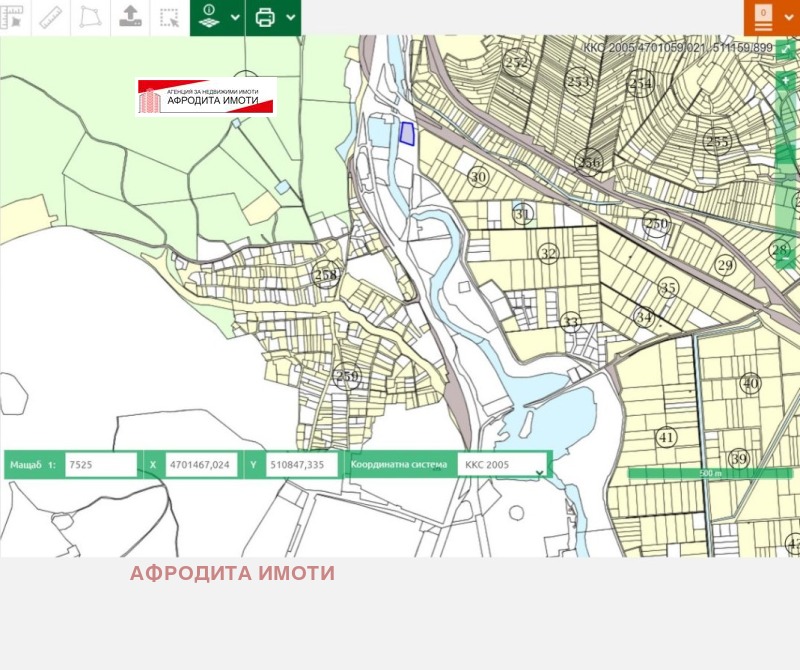Enable the rectangle selection tool

169,17
